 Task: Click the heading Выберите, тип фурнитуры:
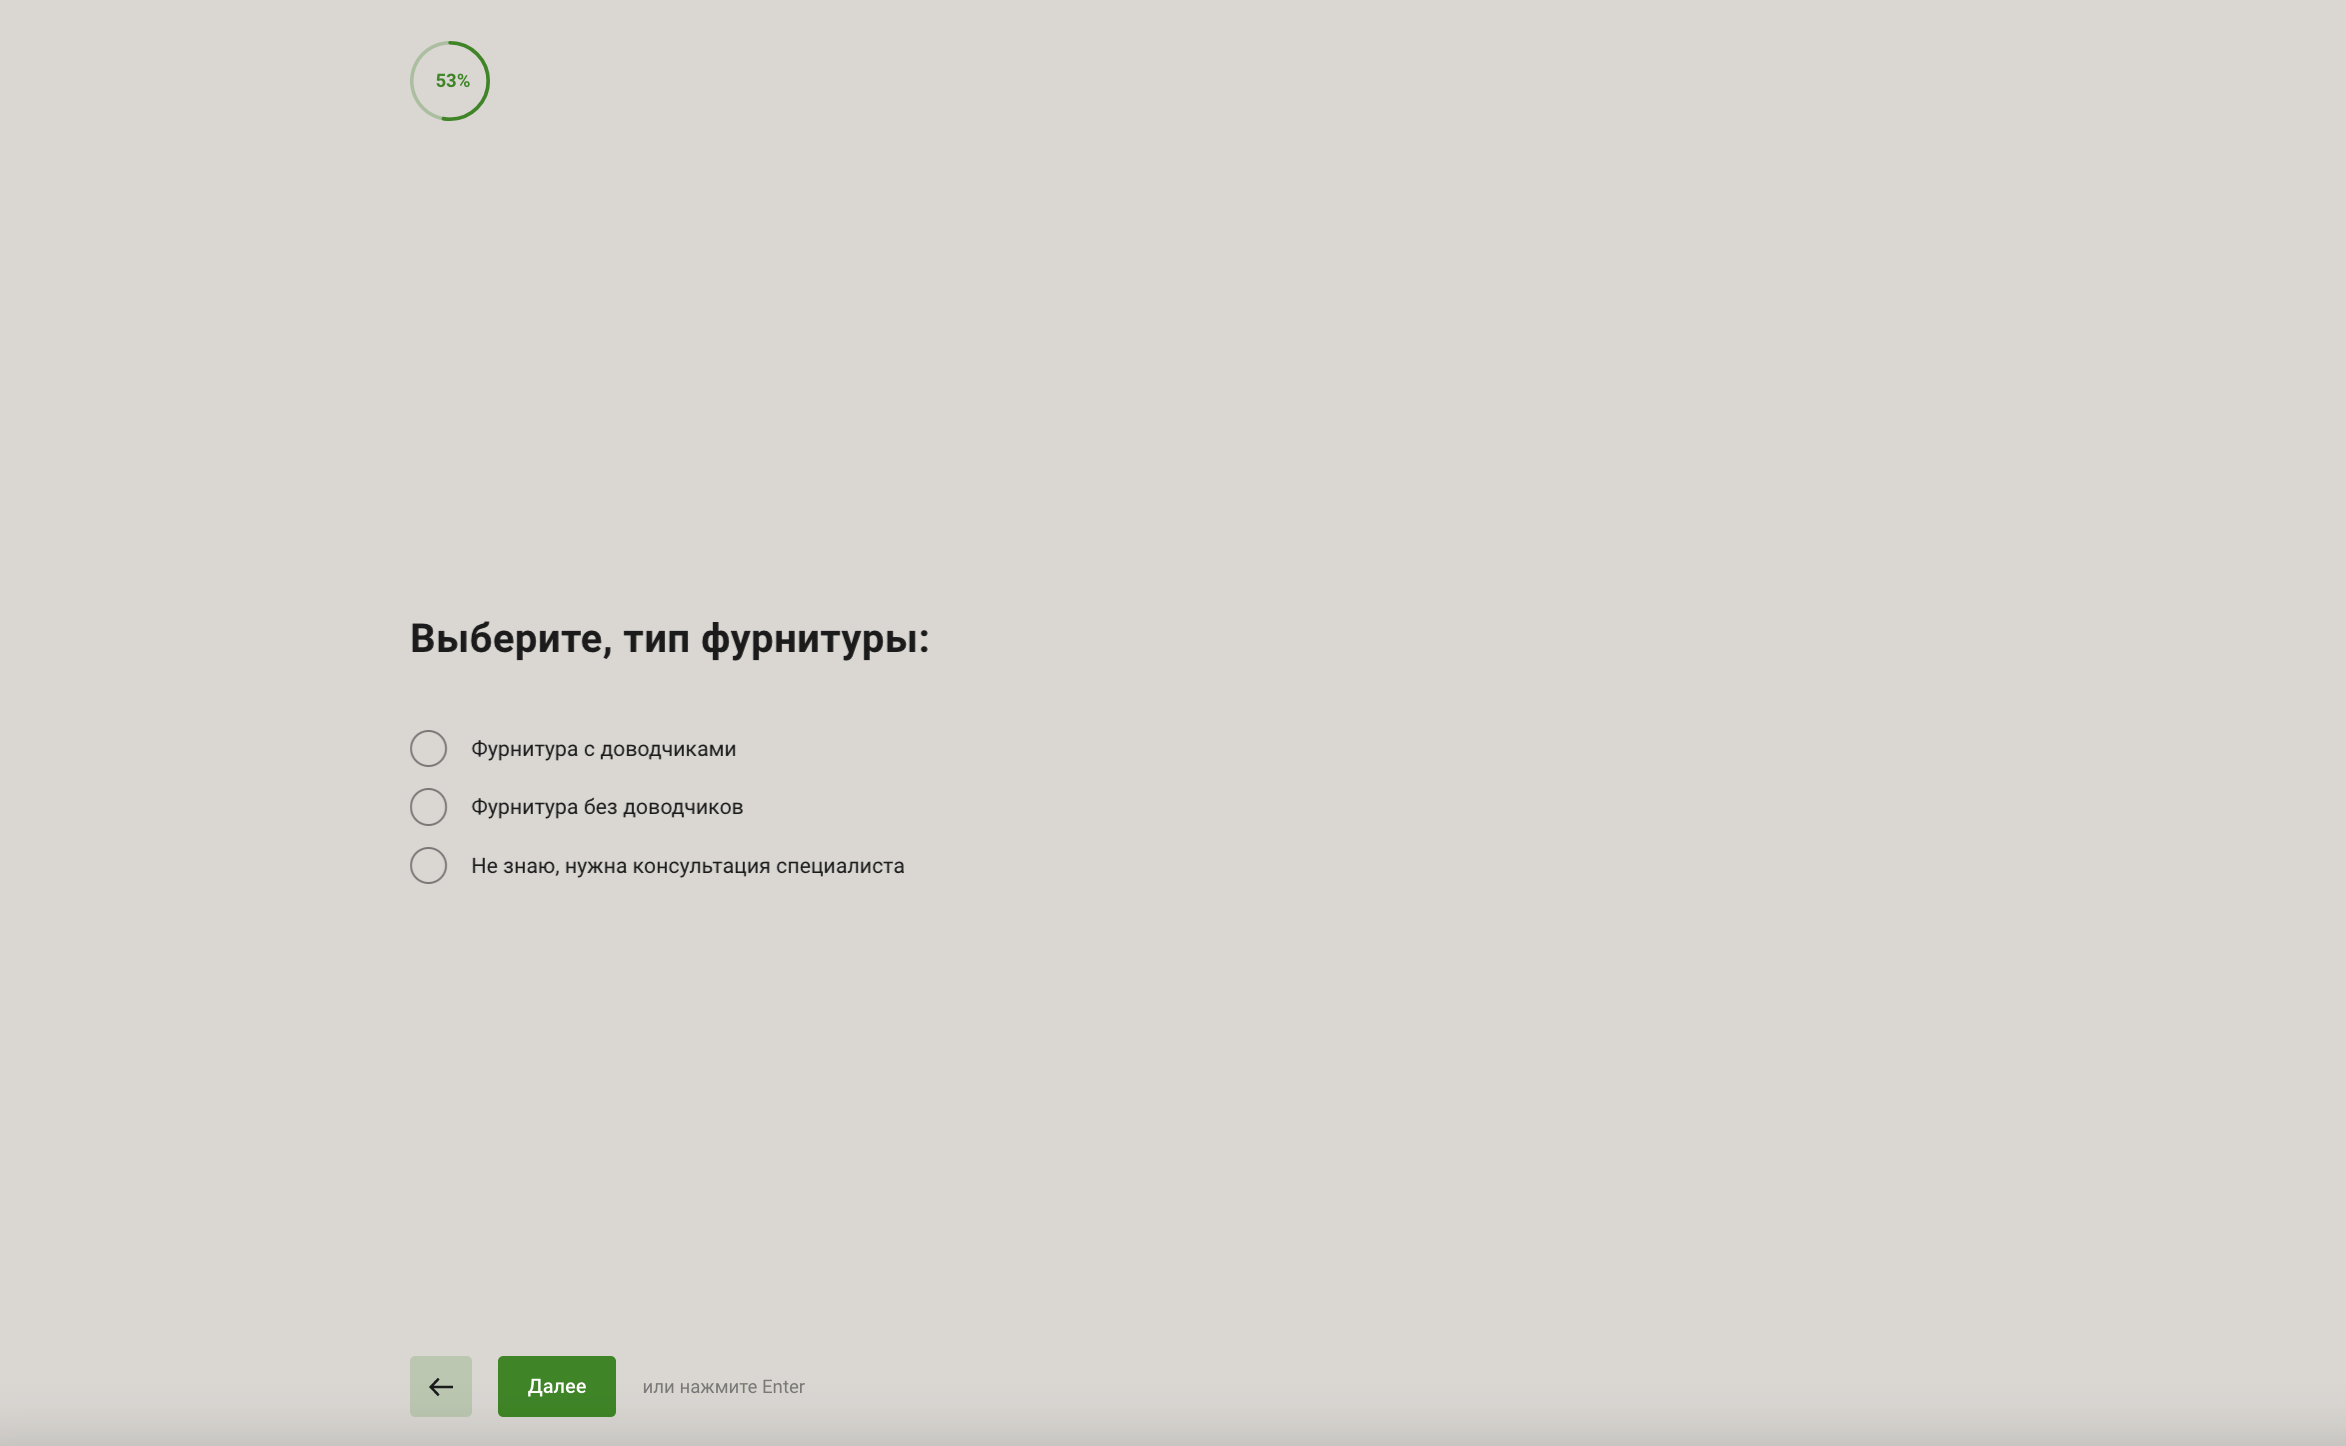tap(669, 638)
